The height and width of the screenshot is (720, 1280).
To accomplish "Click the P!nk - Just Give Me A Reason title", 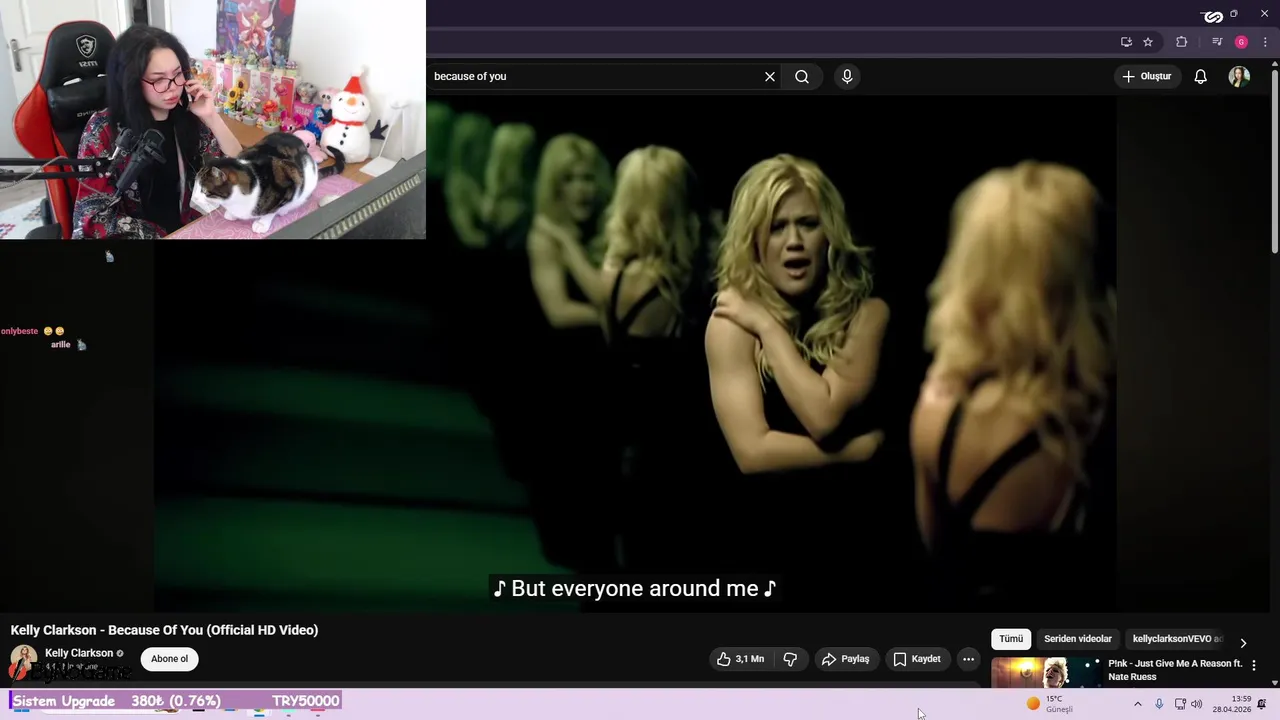I will coord(1175,670).
